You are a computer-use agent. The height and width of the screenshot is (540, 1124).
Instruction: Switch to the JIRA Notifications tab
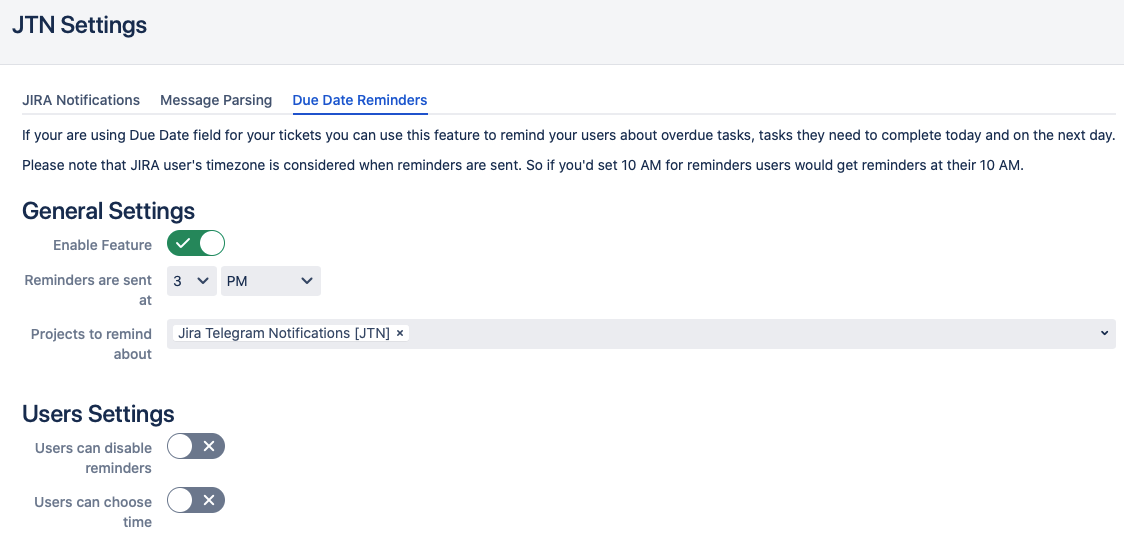coord(81,100)
